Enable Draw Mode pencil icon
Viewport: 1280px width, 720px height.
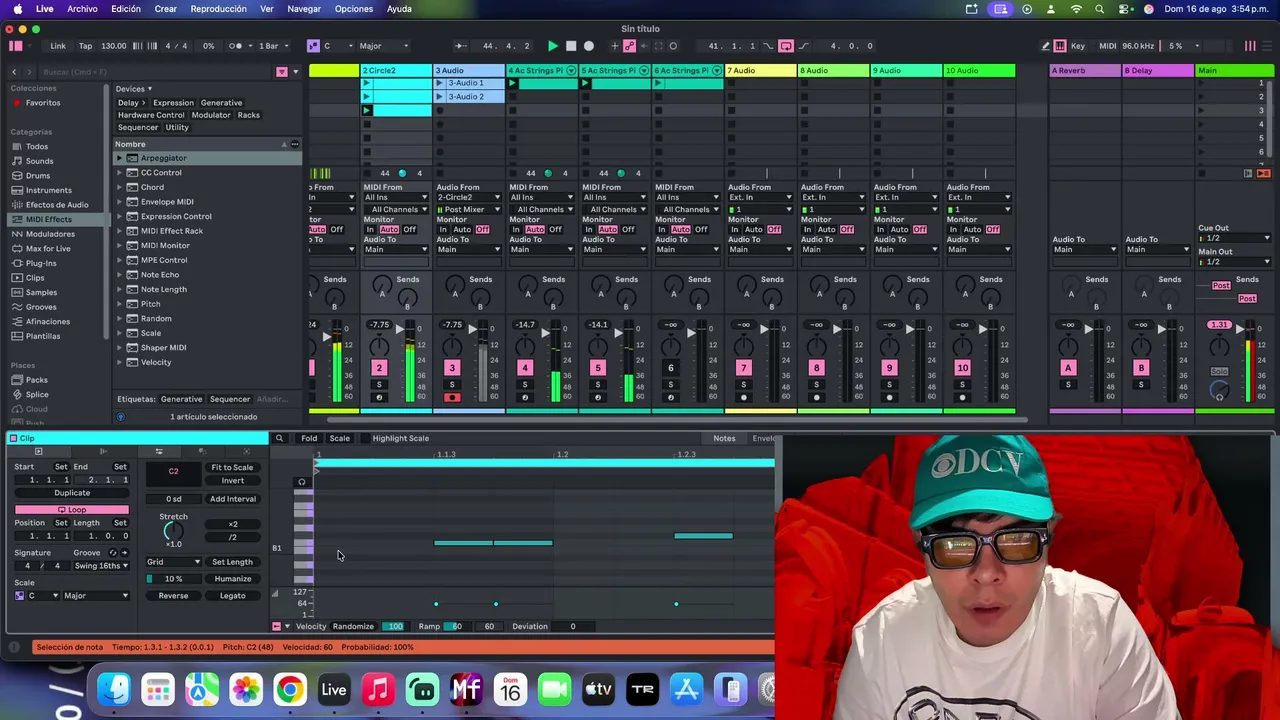[1045, 46]
